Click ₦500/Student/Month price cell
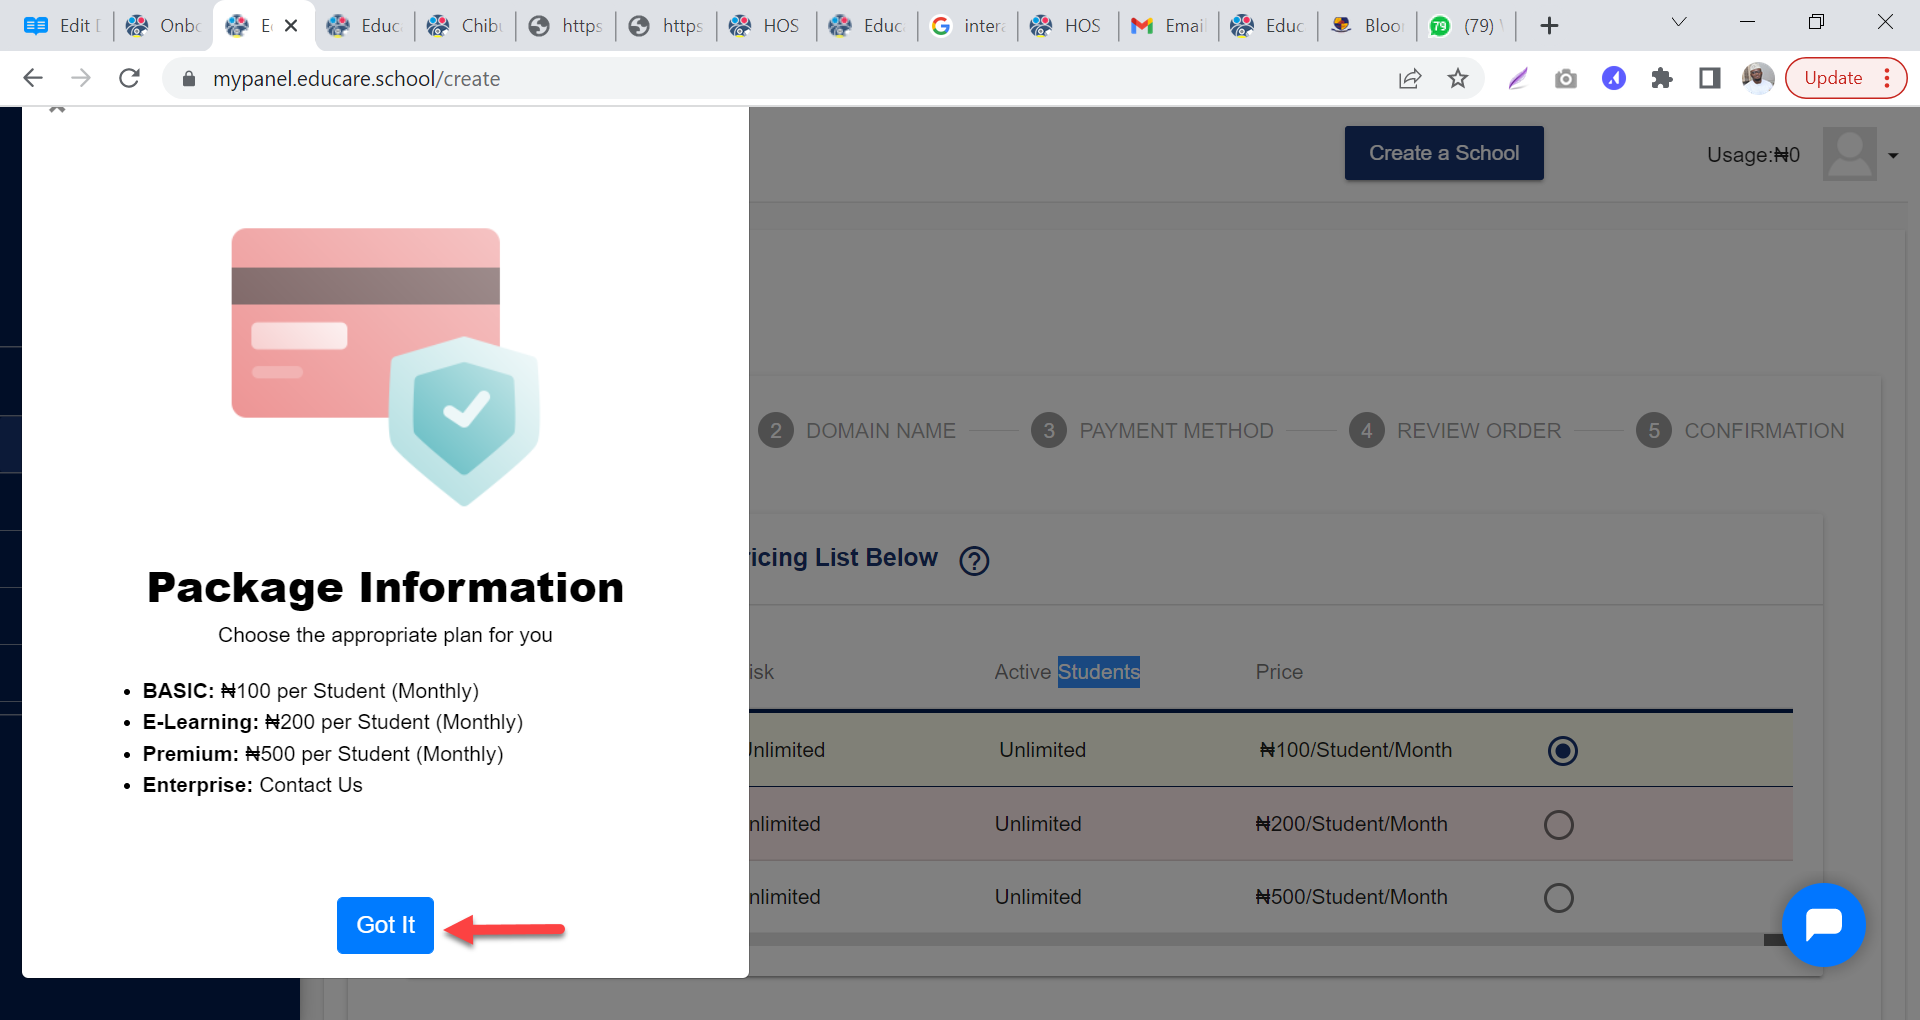This screenshot has height=1020, width=1920. pos(1351,897)
